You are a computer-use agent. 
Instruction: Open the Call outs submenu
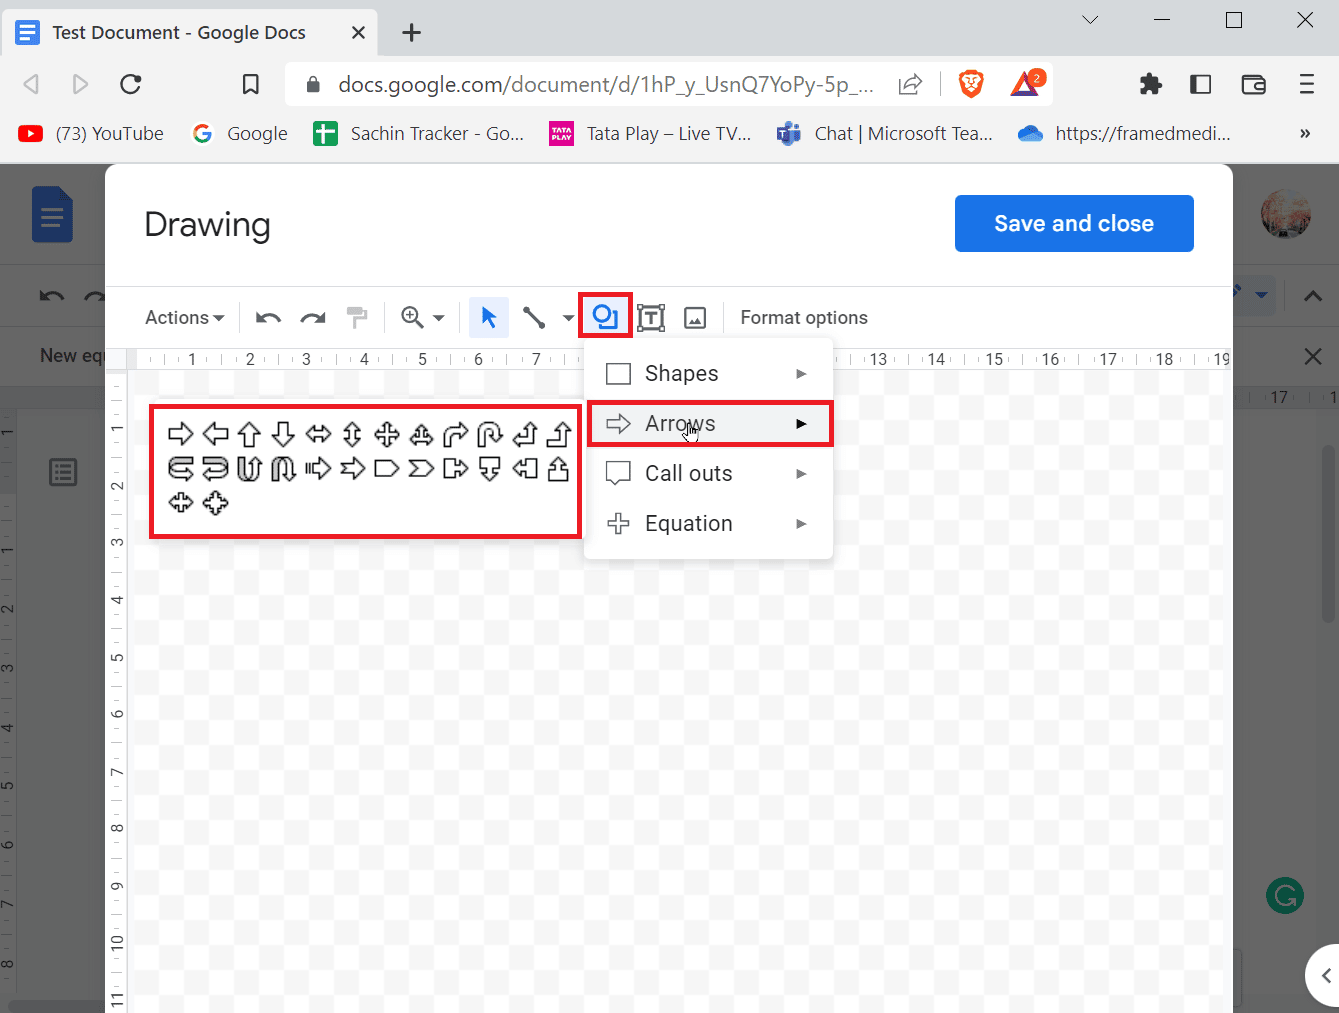coord(688,473)
